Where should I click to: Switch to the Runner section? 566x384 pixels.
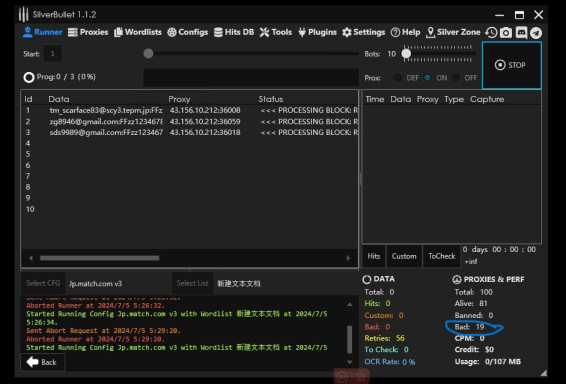pyautogui.click(x=42, y=32)
